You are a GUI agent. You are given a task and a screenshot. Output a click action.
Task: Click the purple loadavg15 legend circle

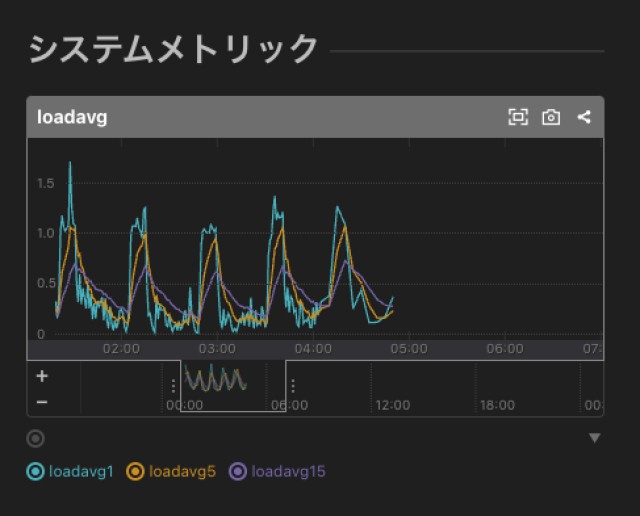tap(238, 471)
